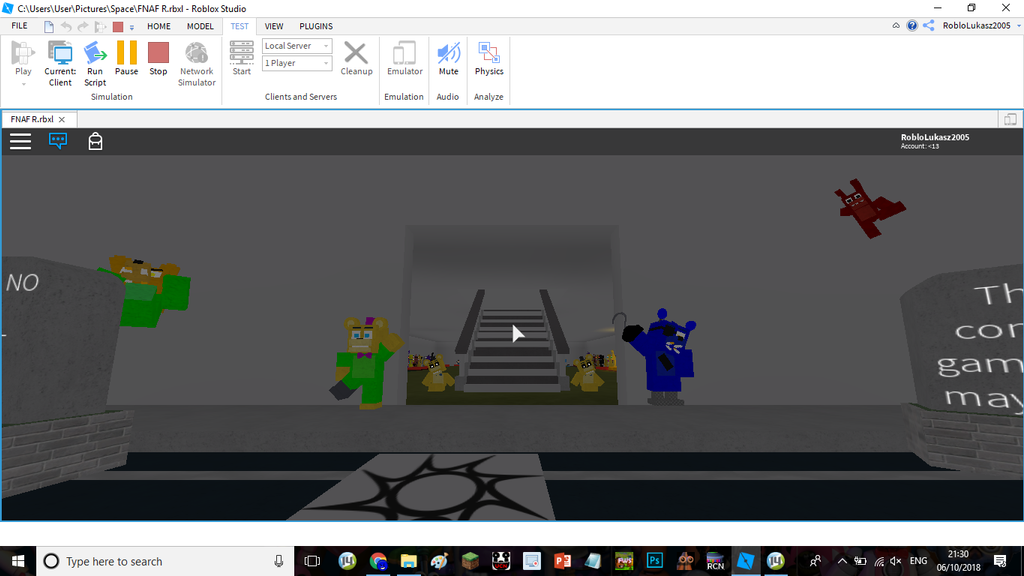Click the ENG language indicator
This screenshot has height=576, width=1024.
point(918,561)
